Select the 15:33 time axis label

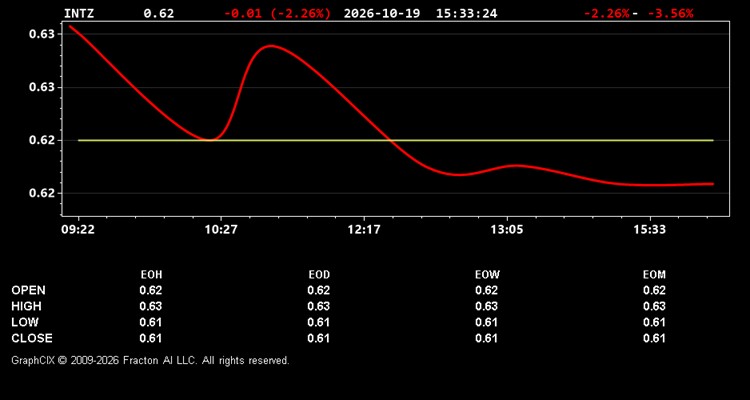tap(650, 230)
